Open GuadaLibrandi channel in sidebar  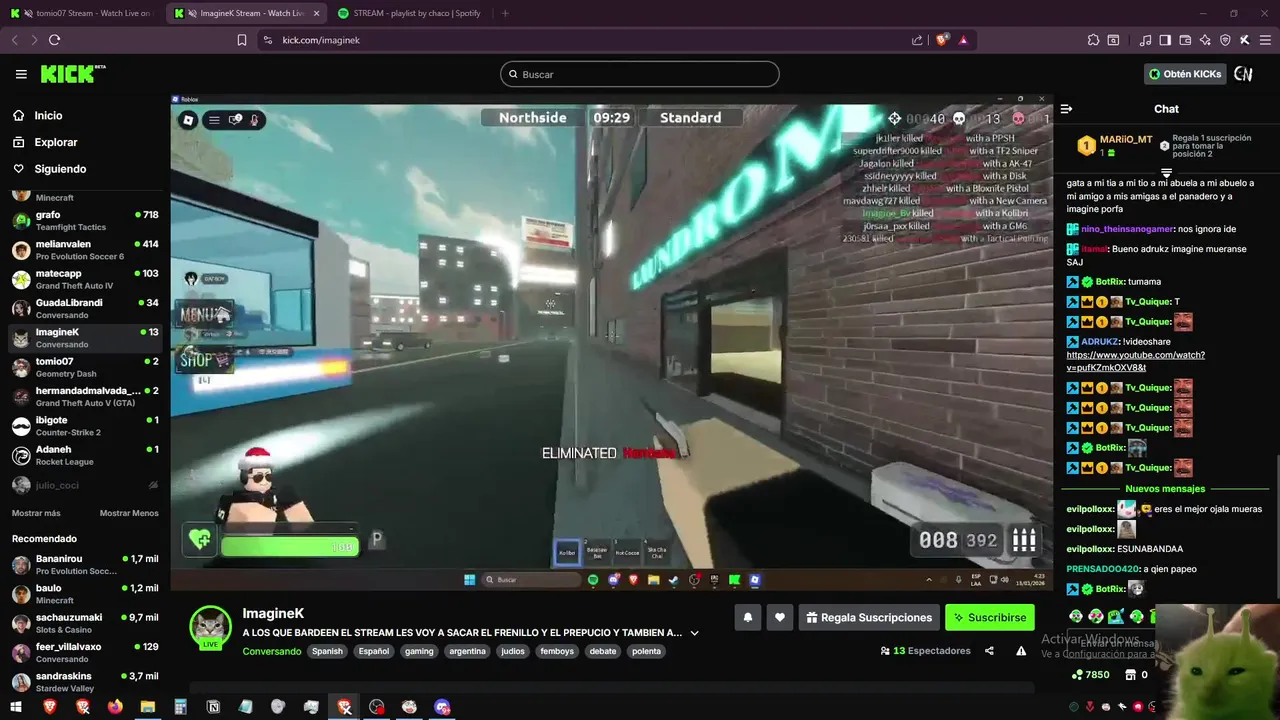[x=85, y=308]
